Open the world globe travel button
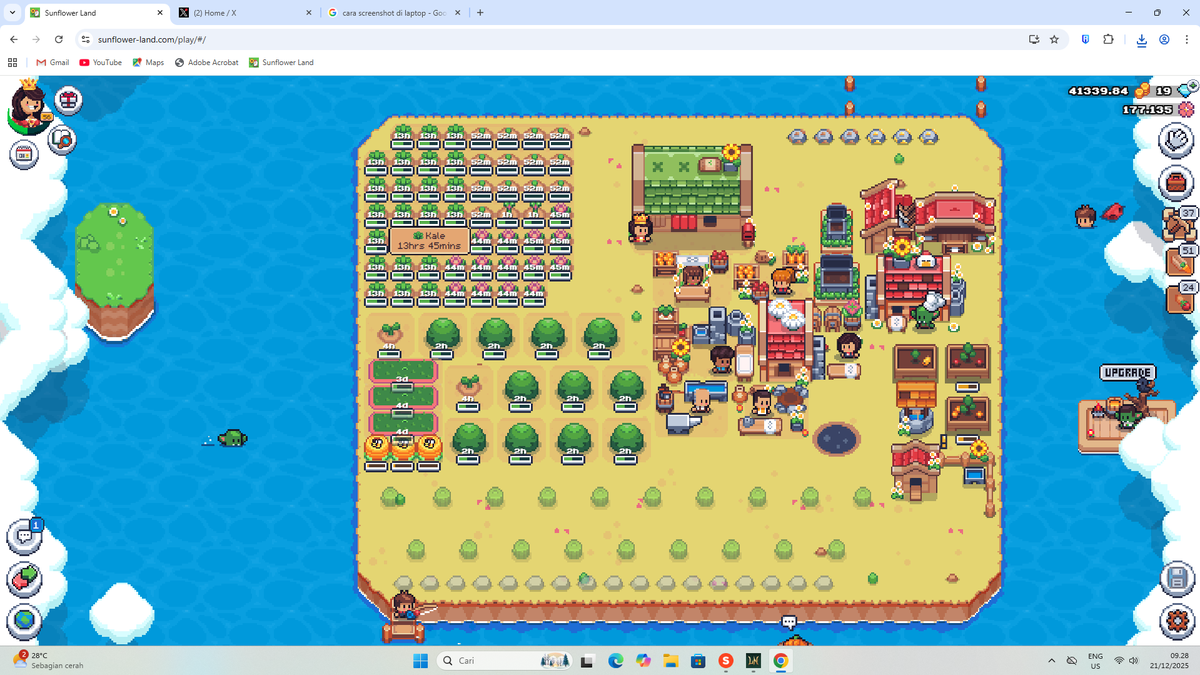The height and width of the screenshot is (675, 1200). (24, 622)
